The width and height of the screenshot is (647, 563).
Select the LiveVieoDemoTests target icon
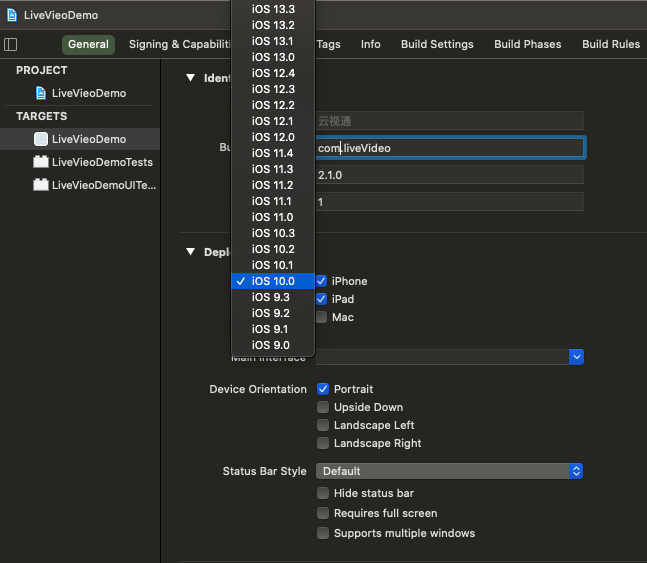click(x=41, y=162)
